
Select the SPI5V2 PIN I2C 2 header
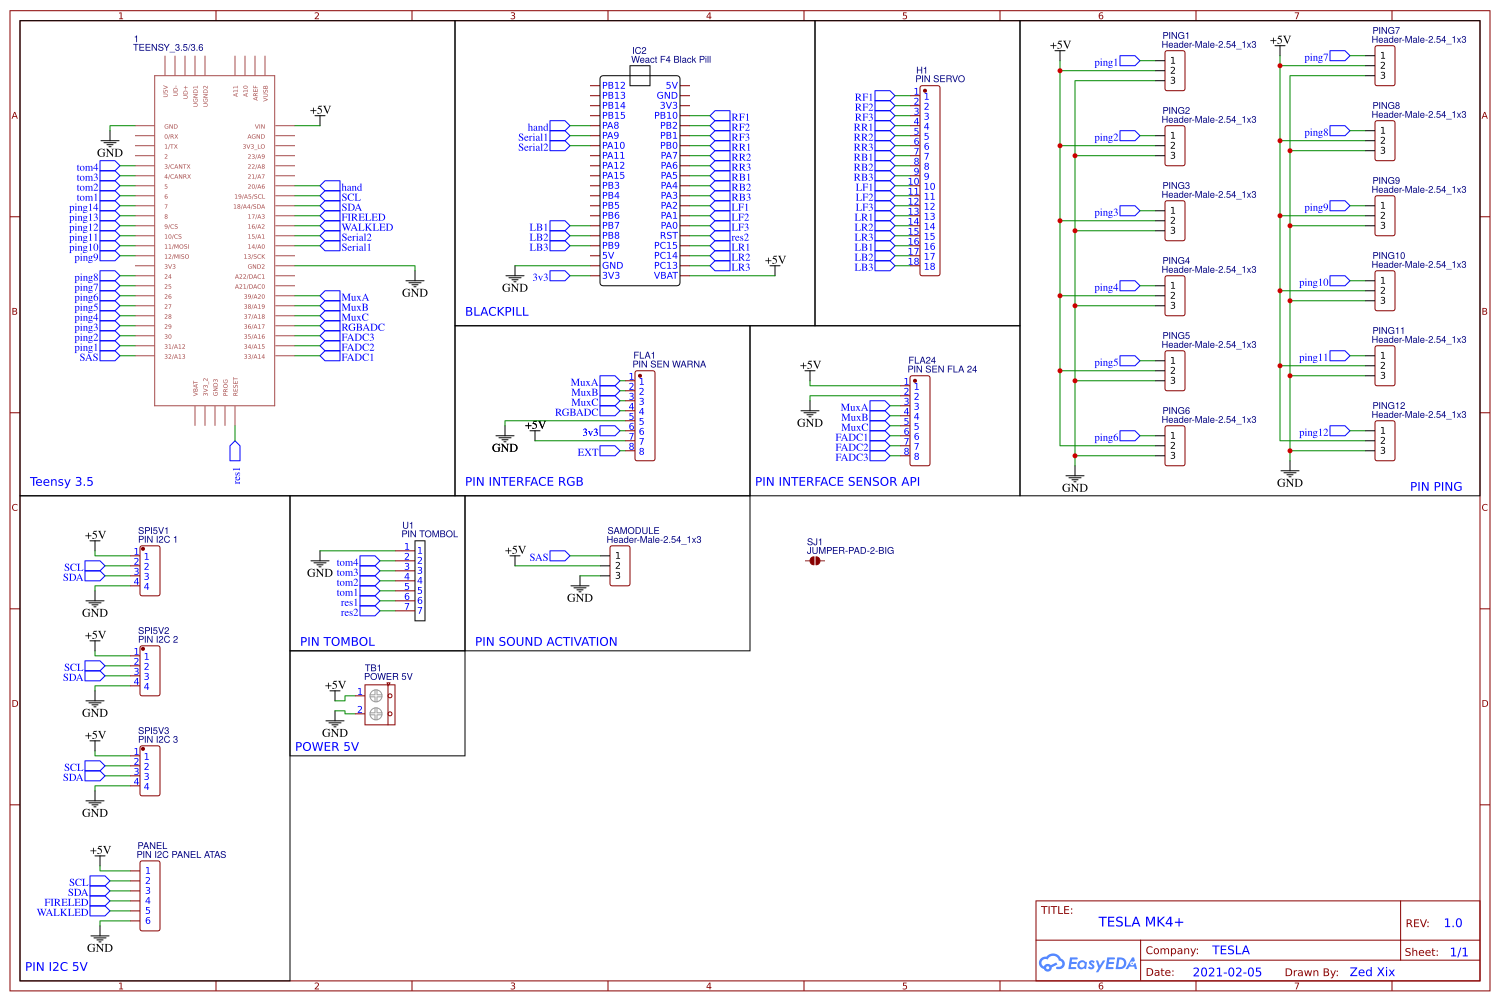tap(148, 672)
